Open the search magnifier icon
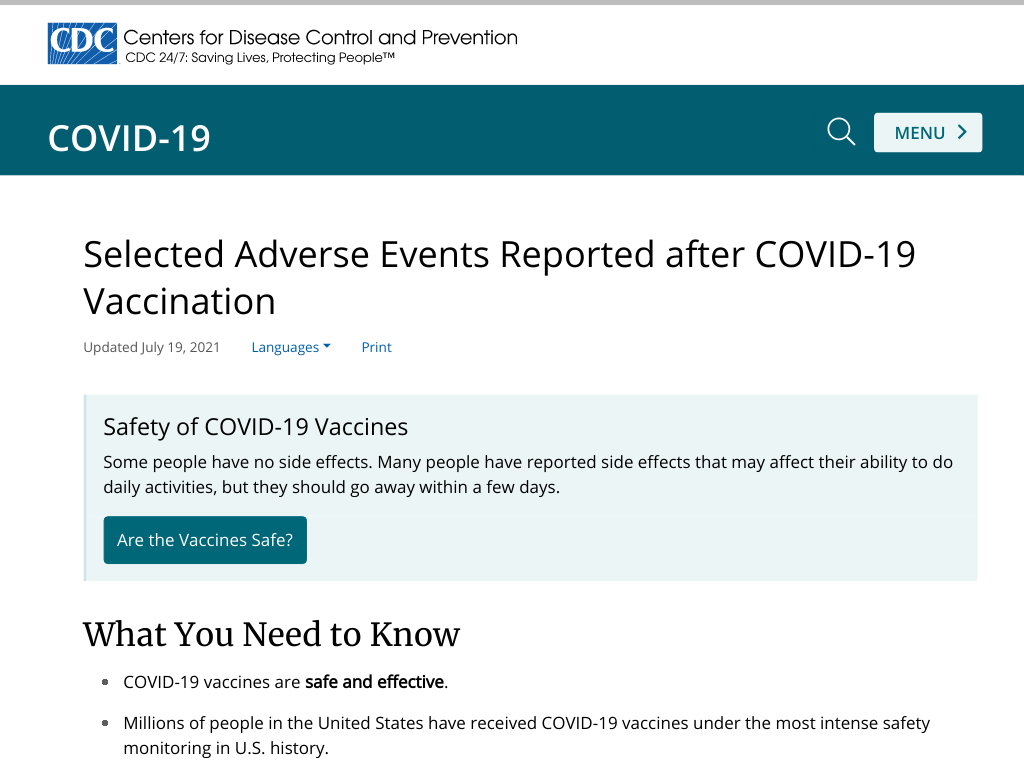1024x768 pixels. [x=841, y=132]
